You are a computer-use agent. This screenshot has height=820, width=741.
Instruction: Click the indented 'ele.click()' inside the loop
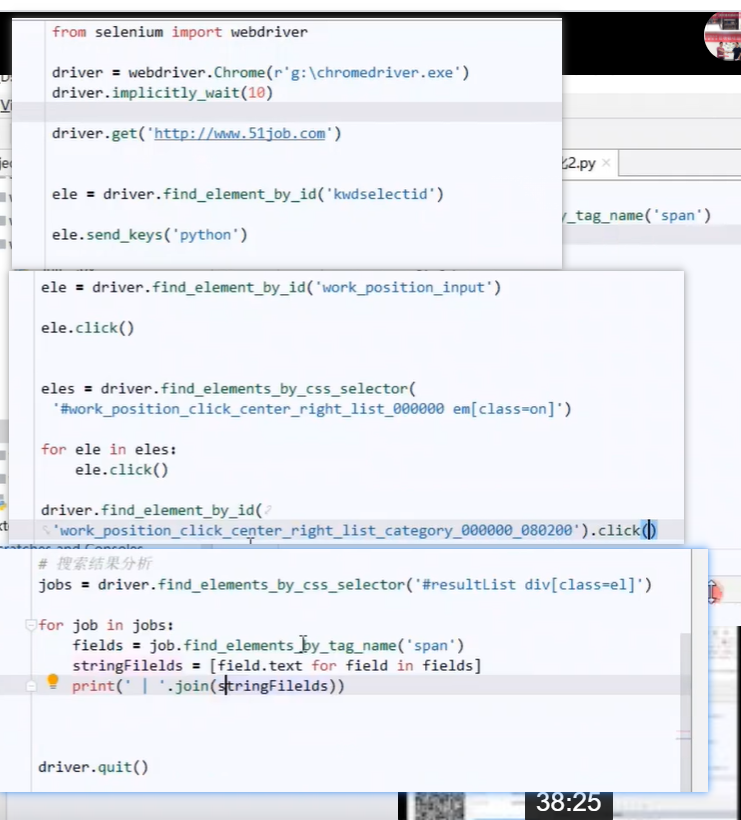[121, 470]
